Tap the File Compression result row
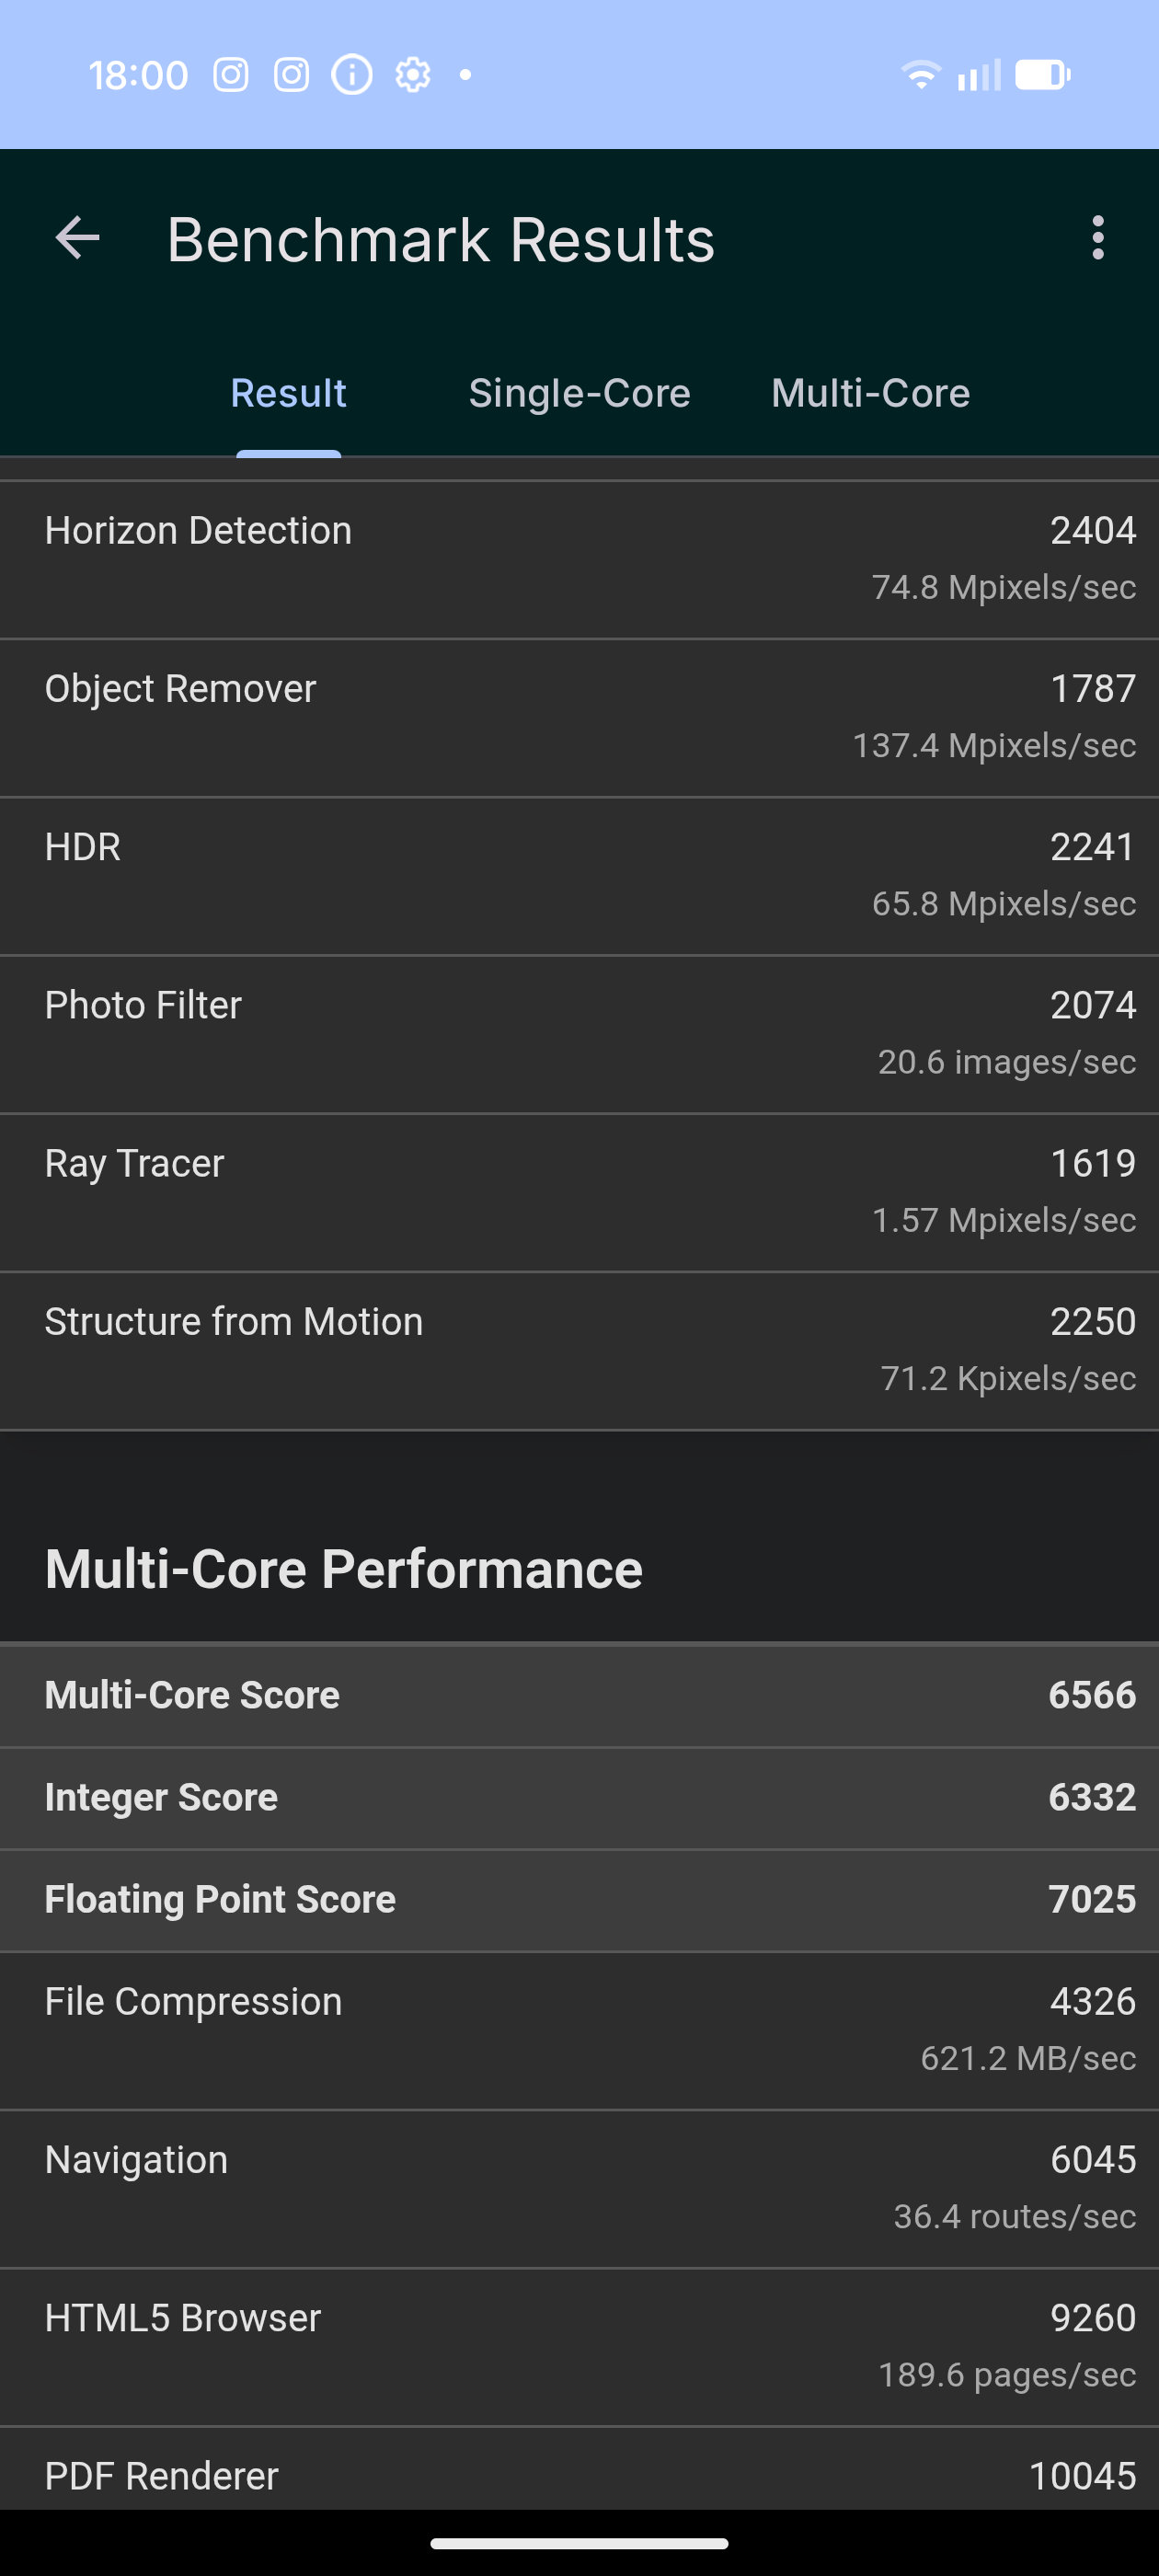The image size is (1159, 2576). [579, 2029]
